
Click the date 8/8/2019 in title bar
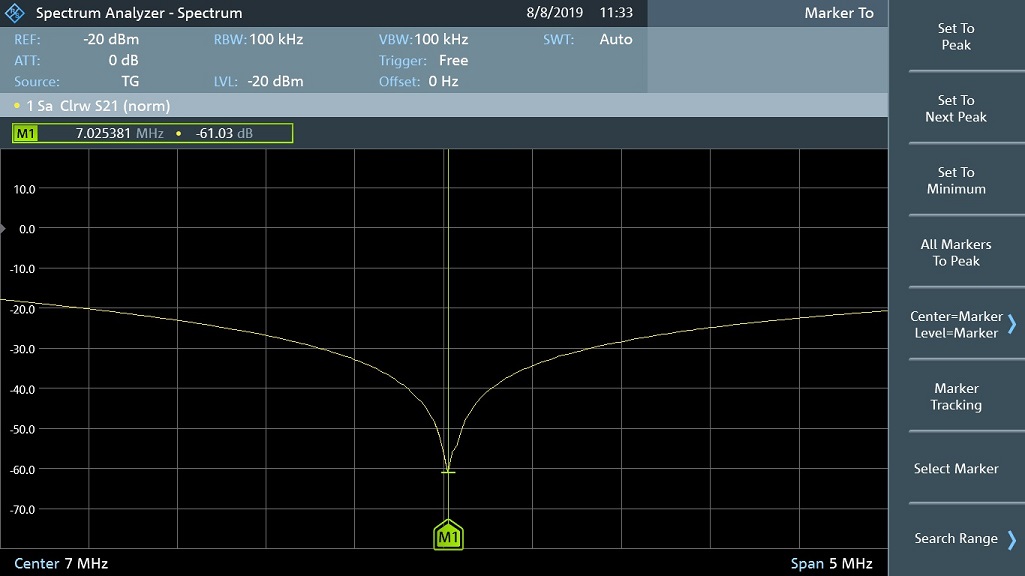[554, 12]
